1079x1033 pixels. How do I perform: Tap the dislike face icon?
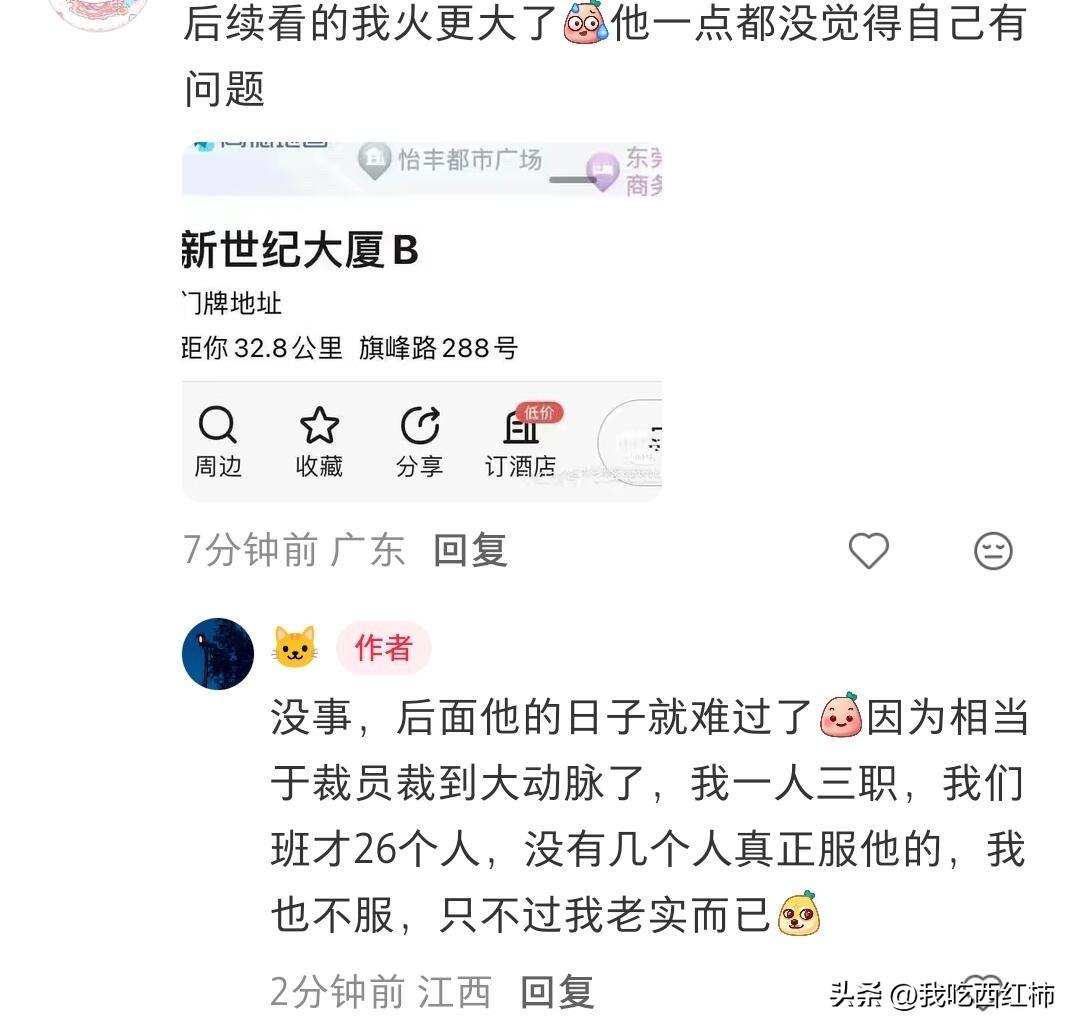coord(993,551)
